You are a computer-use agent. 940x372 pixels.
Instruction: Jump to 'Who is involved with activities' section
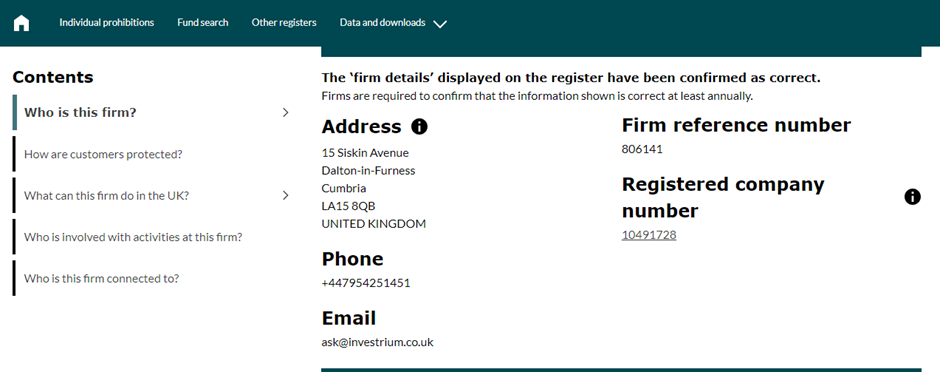[133, 237]
